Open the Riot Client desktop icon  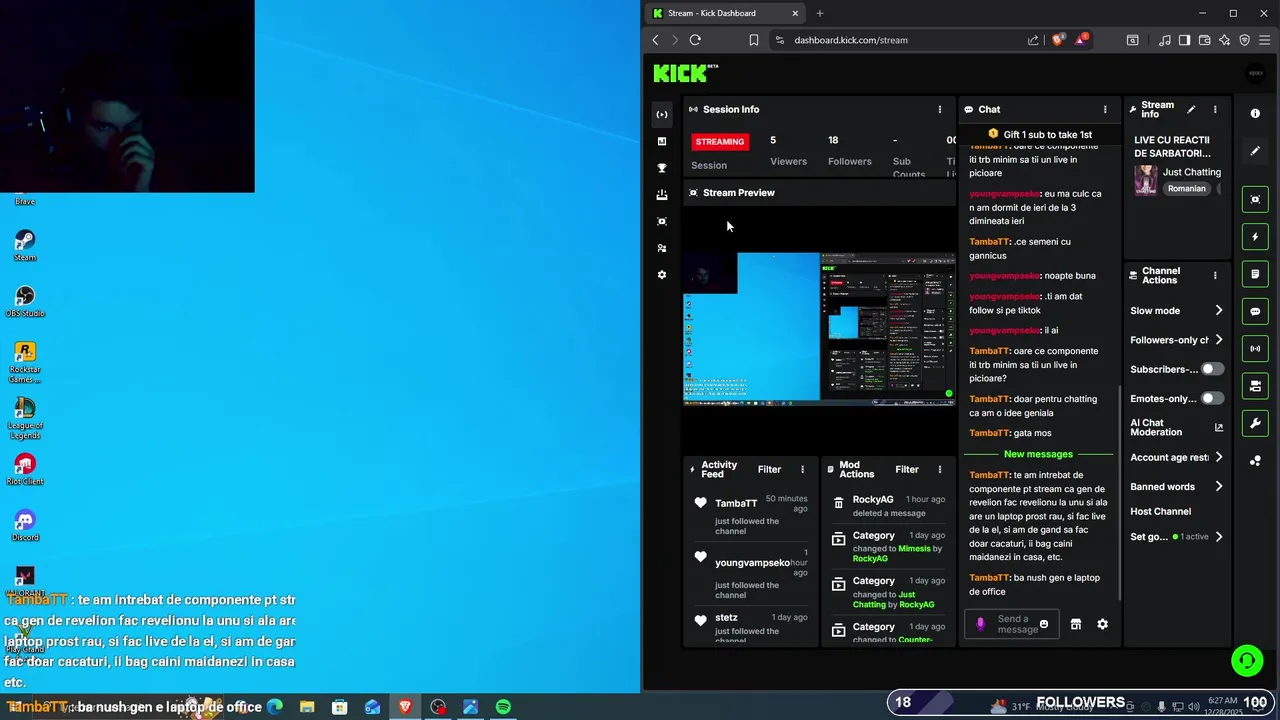tap(25, 469)
